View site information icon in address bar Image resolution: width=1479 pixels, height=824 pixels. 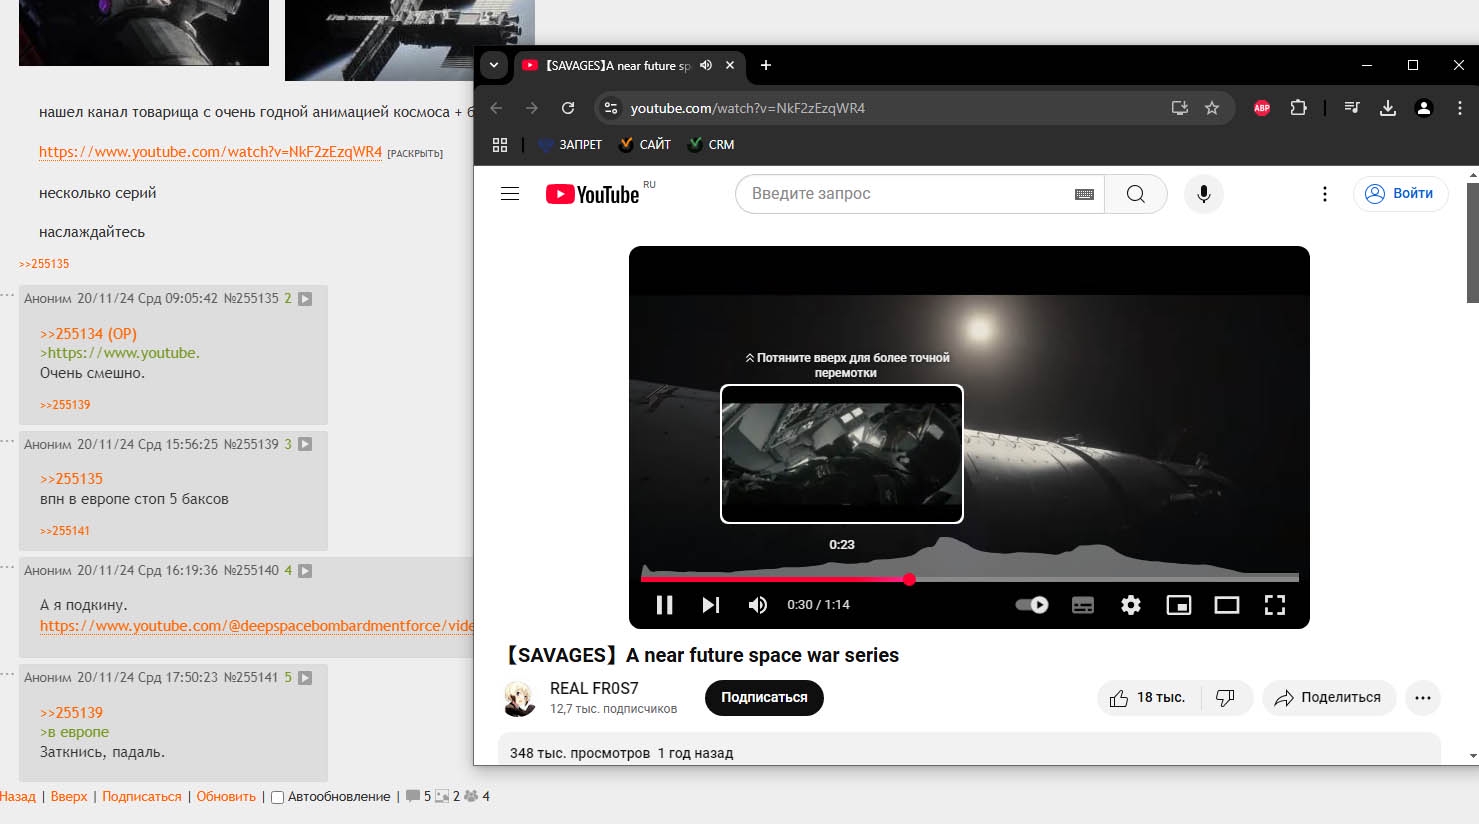[x=611, y=108]
